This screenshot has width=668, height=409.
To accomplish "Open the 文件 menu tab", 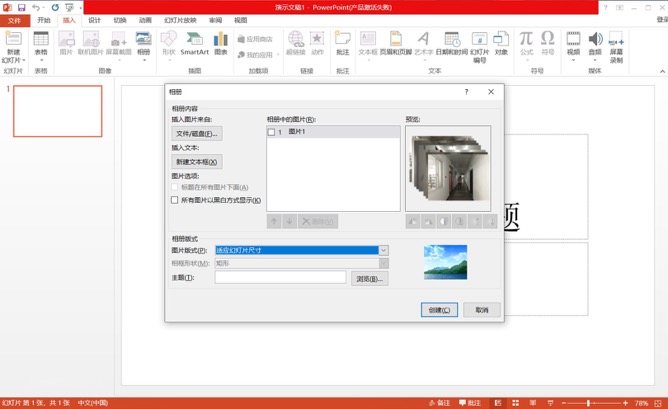I will click(x=15, y=20).
